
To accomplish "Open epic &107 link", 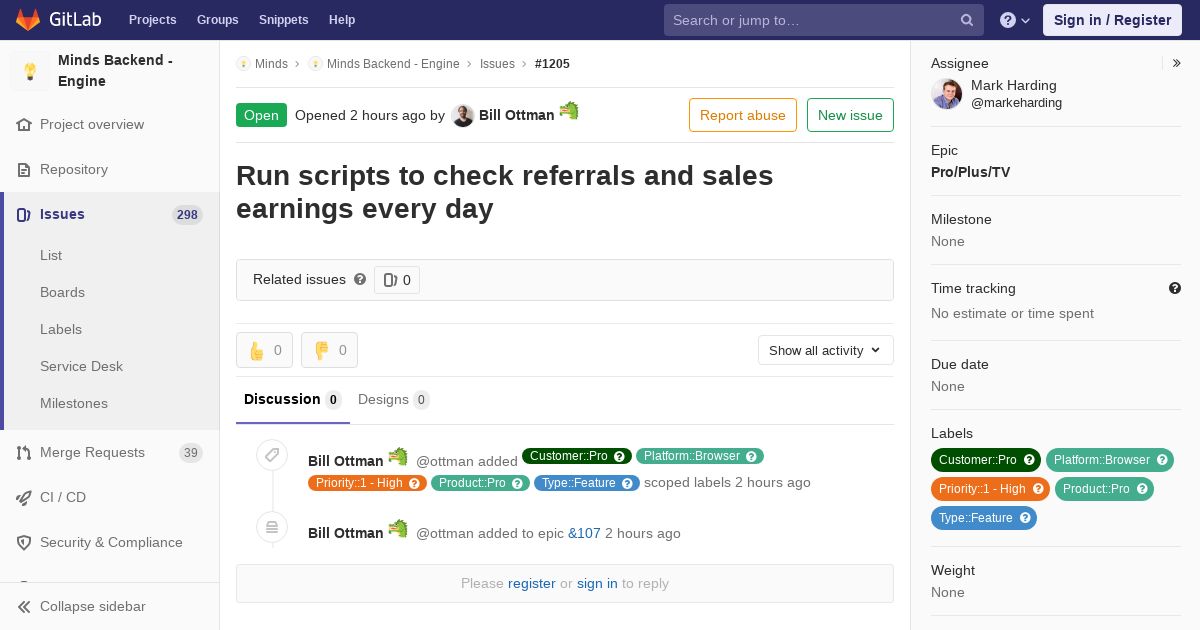I will [584, 534].
